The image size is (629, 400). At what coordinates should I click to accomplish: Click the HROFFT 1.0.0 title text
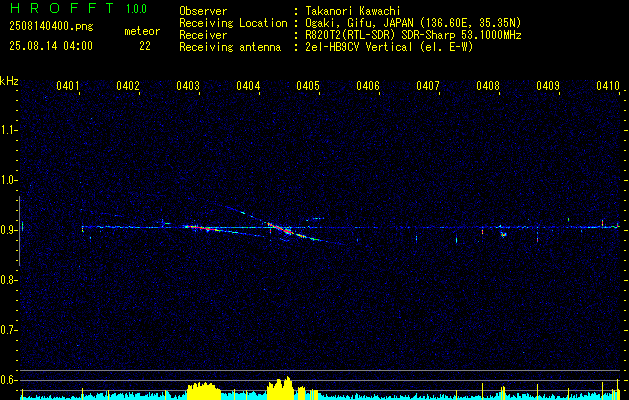(x=79, y=8)
